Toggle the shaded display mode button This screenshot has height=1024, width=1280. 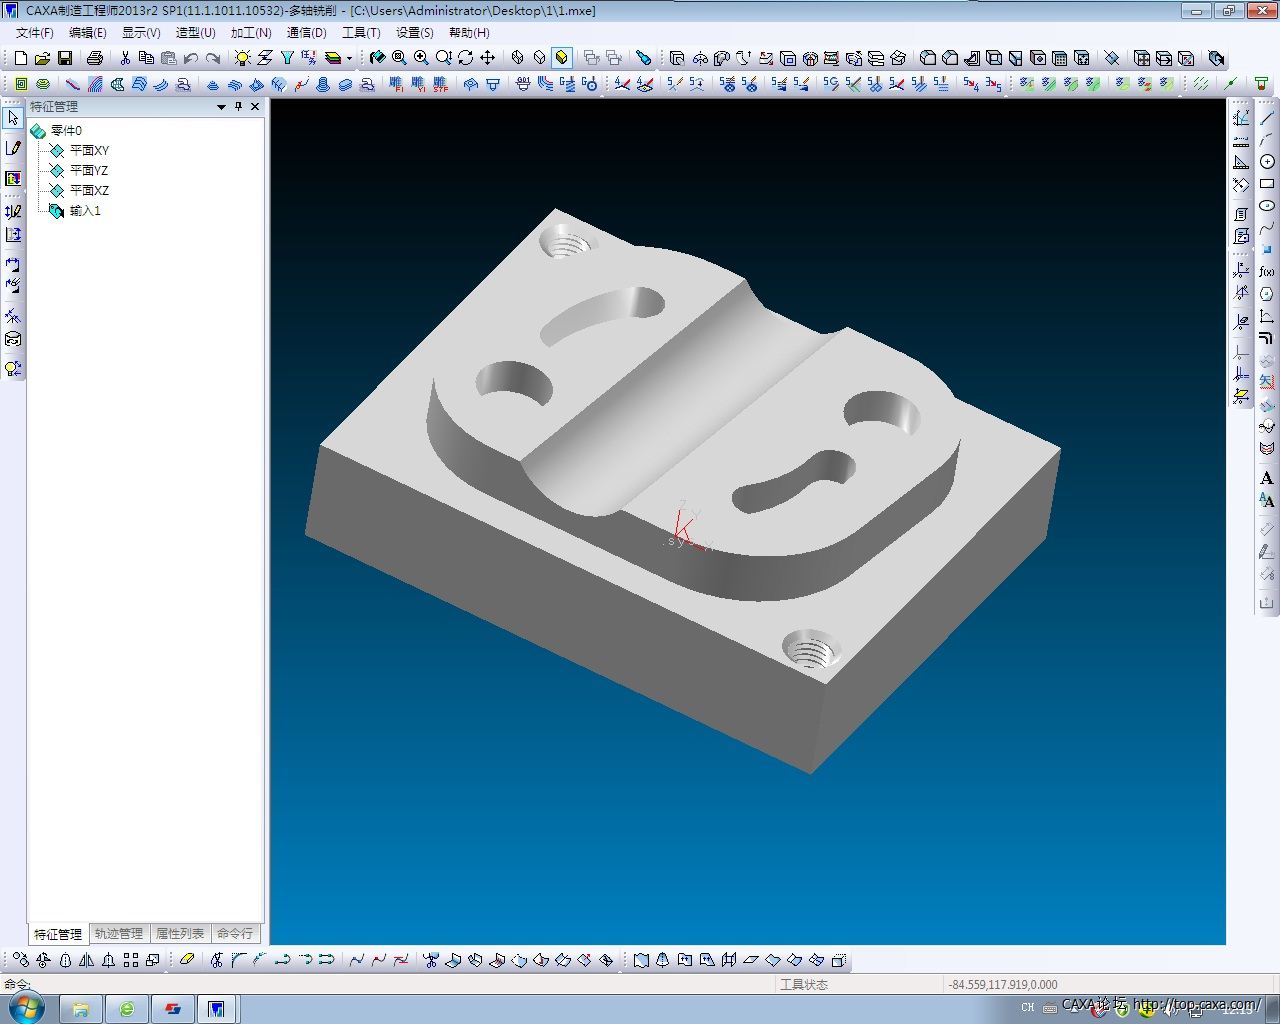coord(562,58)
